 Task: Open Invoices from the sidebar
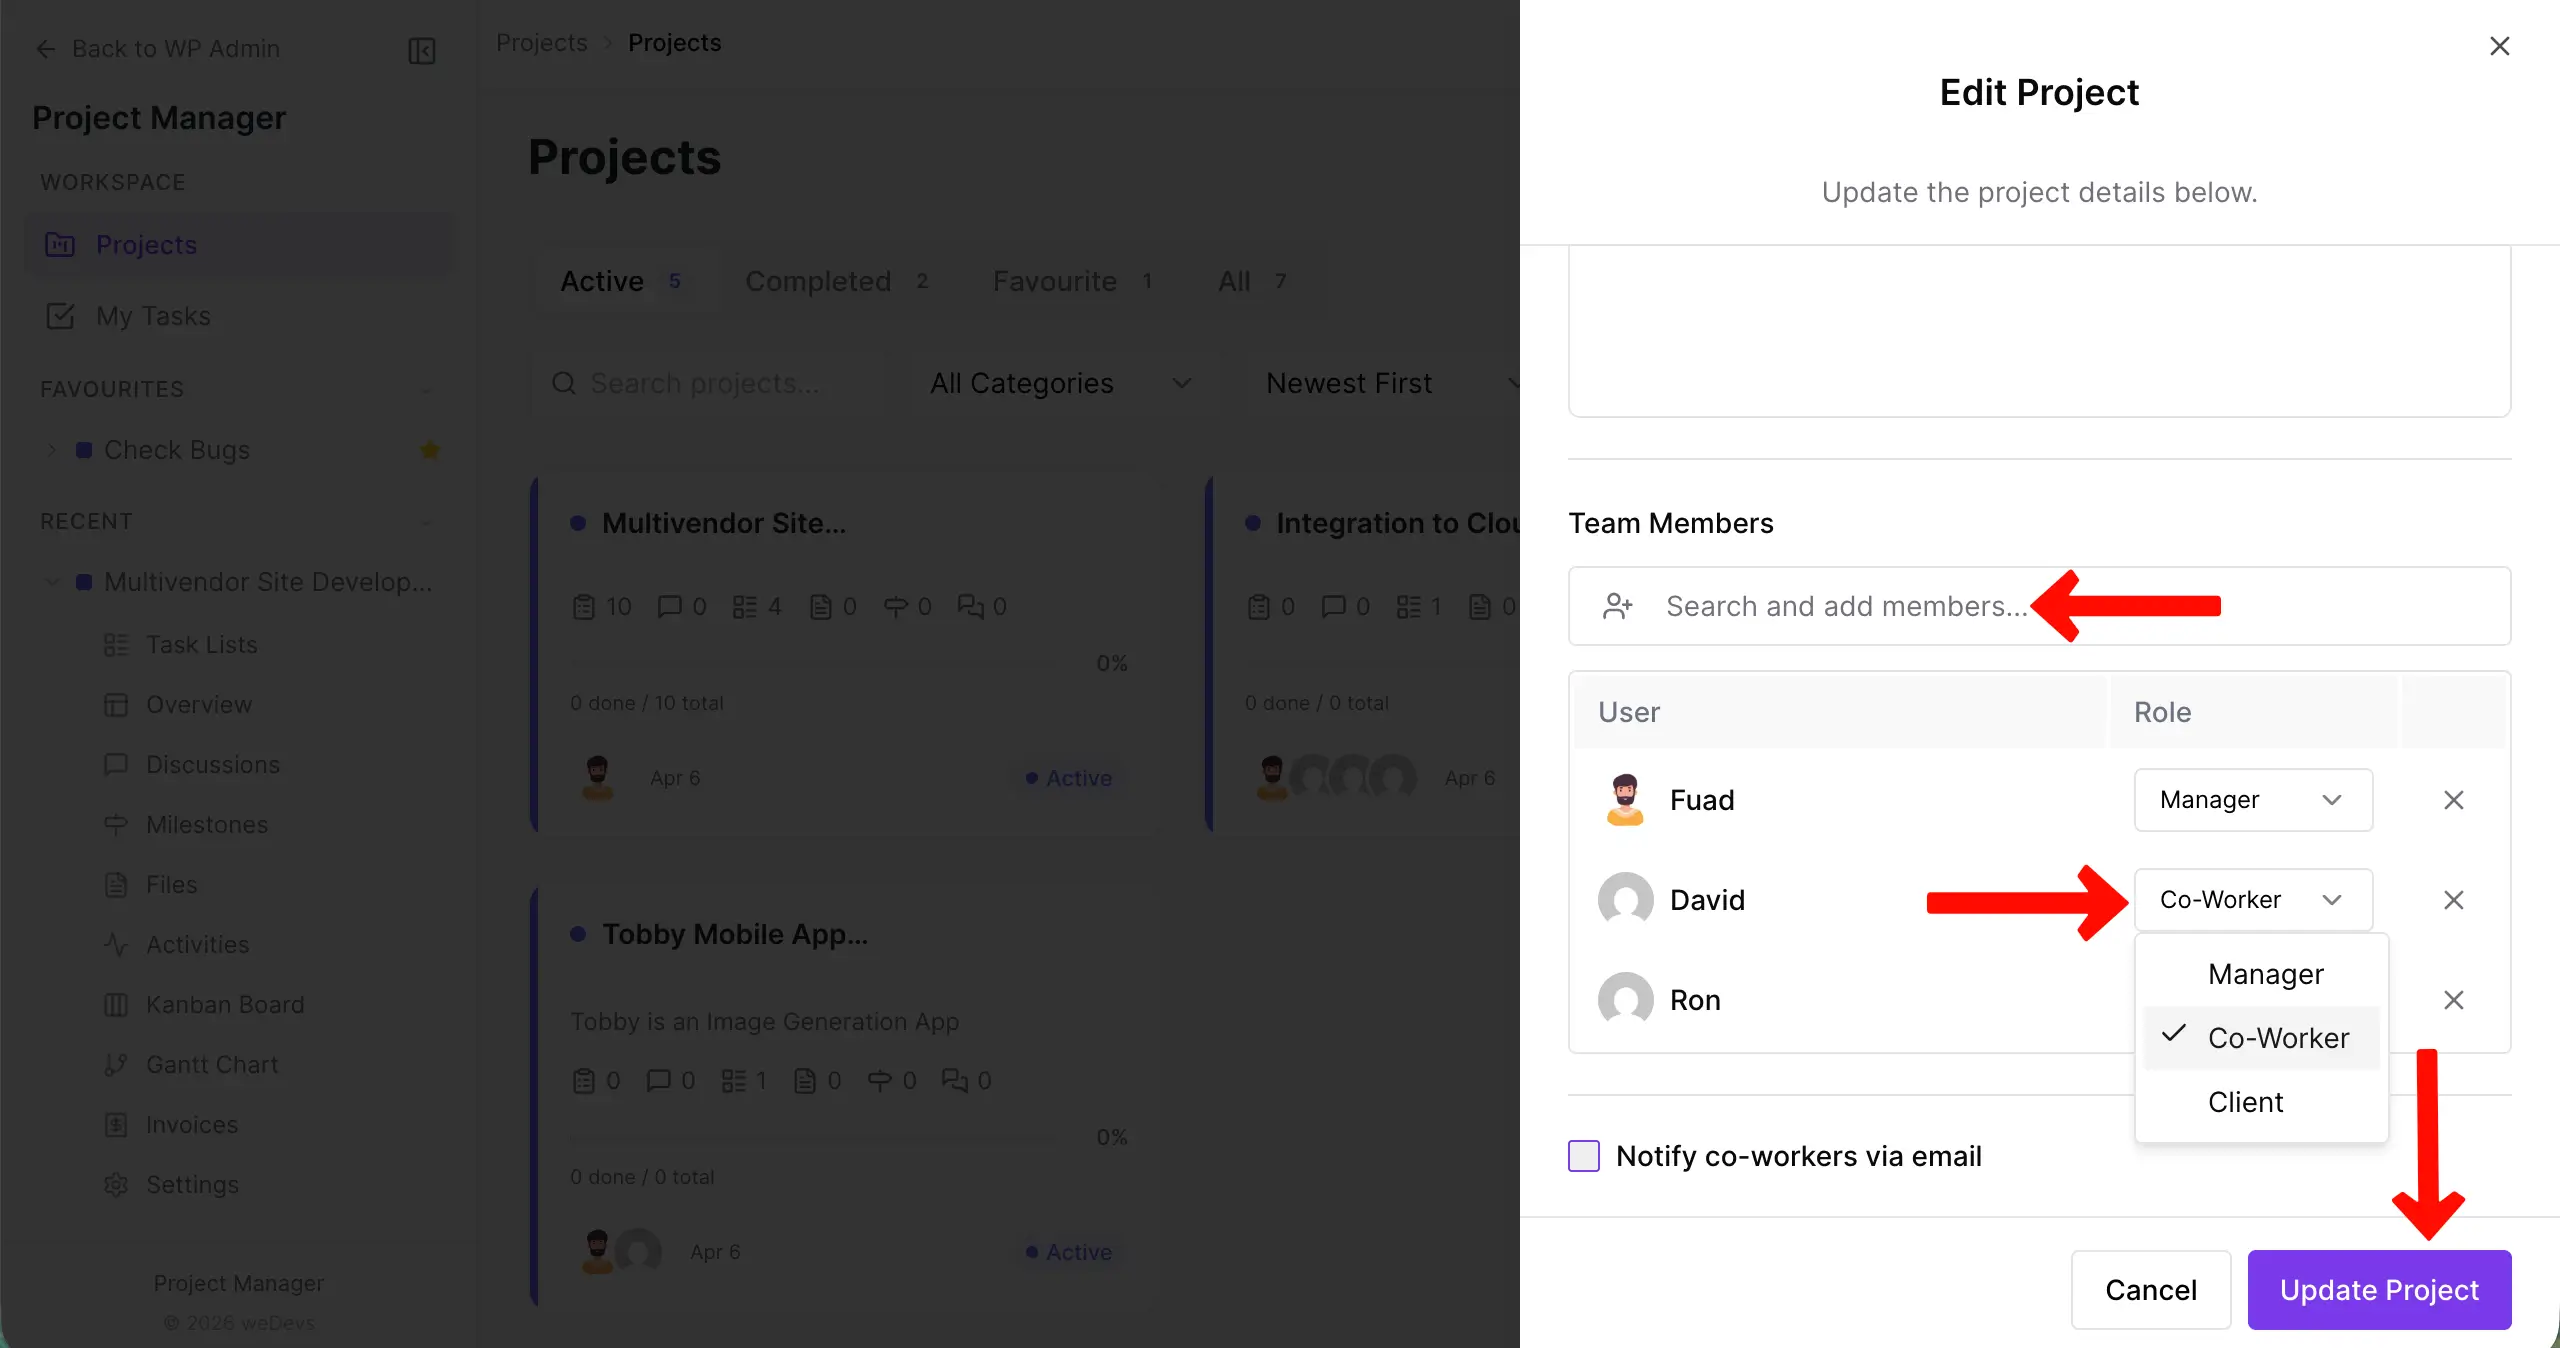(191, 1124)
